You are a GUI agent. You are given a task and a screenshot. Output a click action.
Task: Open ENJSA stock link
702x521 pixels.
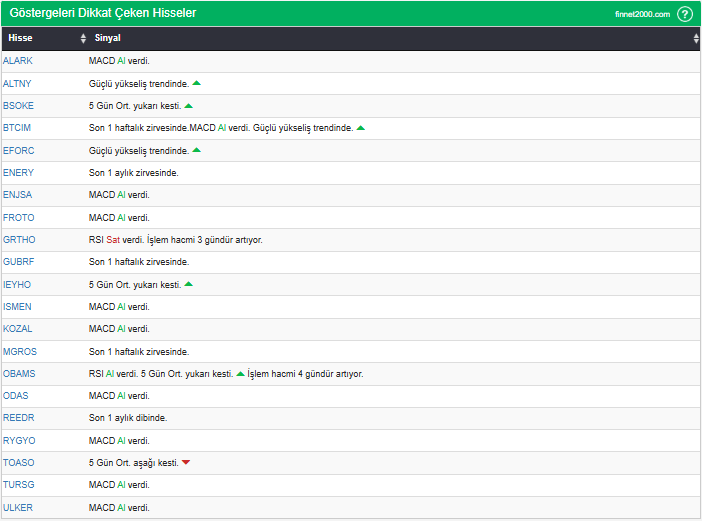click(x=17, y=195)
